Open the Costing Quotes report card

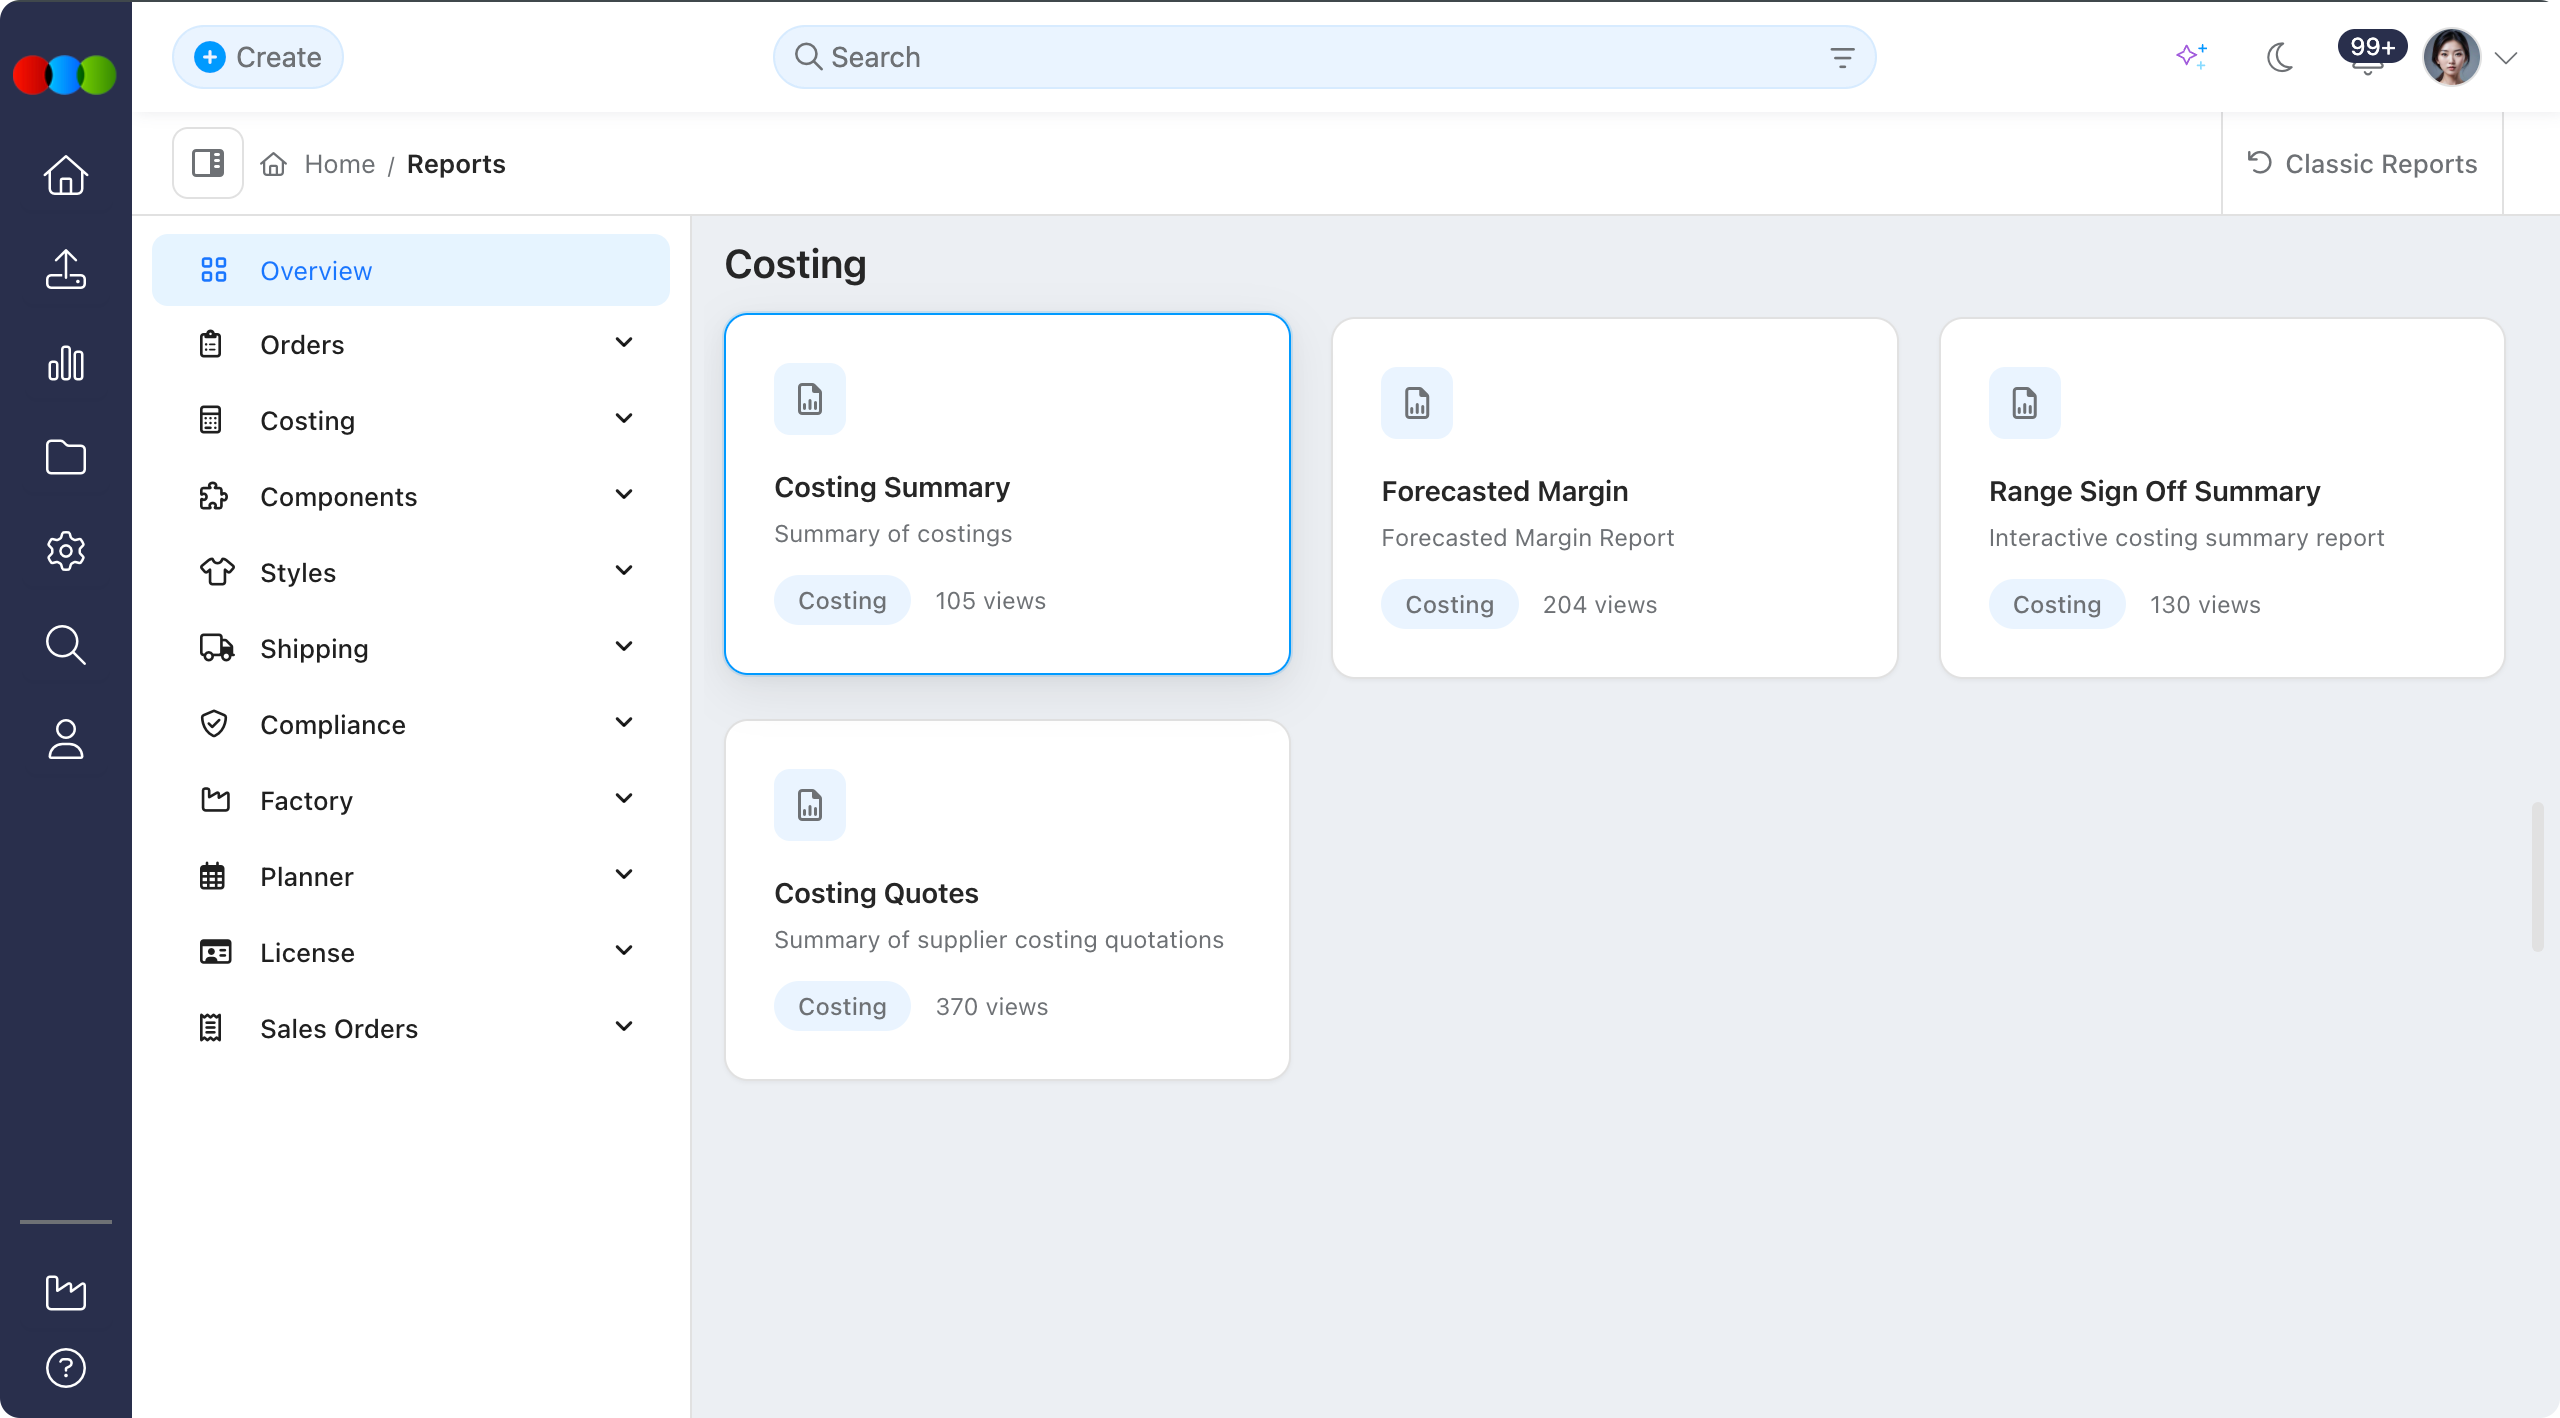1007,900
